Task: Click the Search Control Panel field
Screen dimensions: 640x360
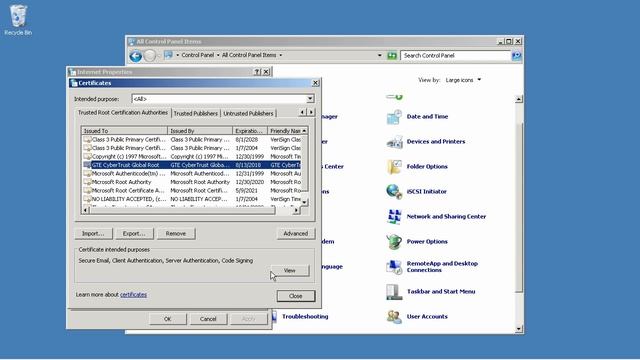Action: (455, 56)
